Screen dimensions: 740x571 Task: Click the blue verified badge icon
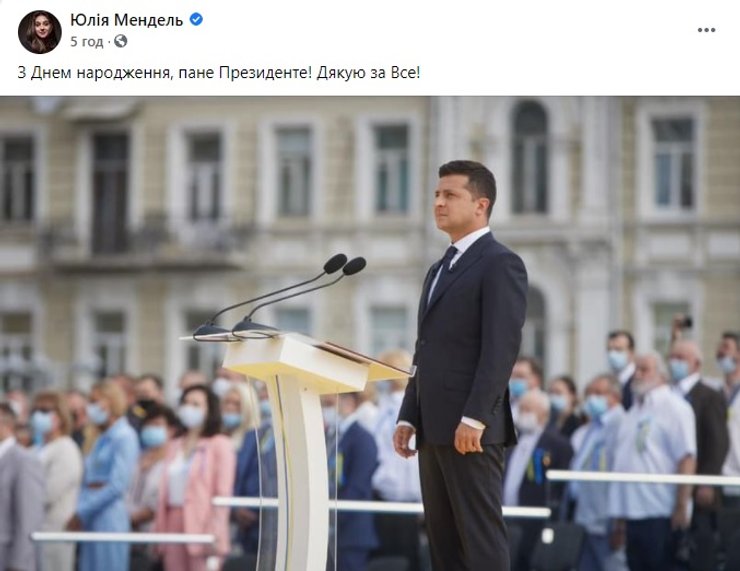(196, 19)
